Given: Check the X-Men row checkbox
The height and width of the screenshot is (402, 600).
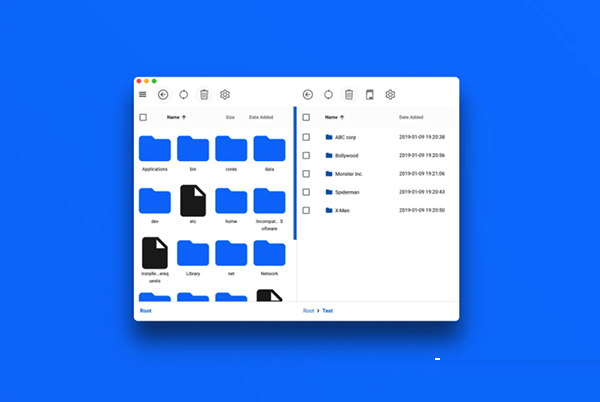Looking at the screenshot, I should point(306,210).
